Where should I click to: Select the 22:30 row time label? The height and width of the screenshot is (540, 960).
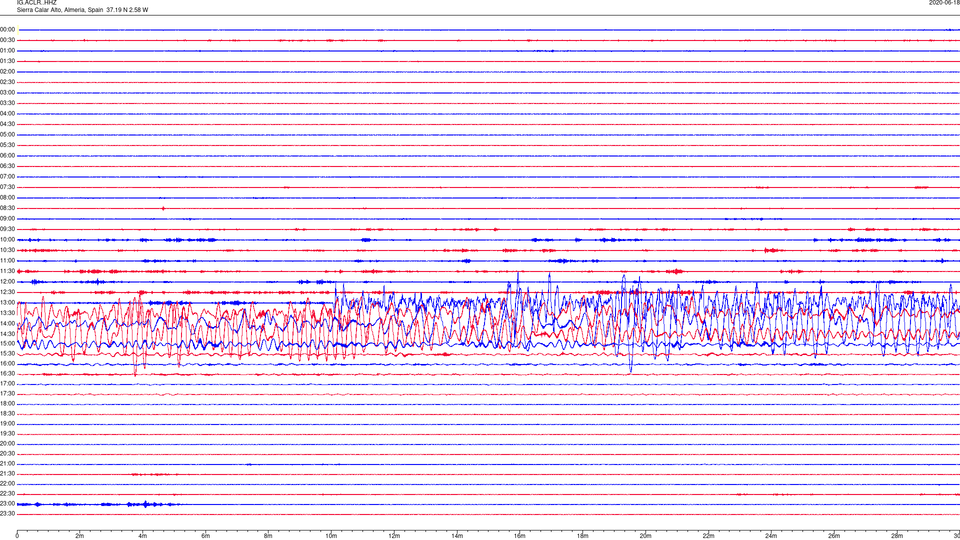click(x=7, y=493)
